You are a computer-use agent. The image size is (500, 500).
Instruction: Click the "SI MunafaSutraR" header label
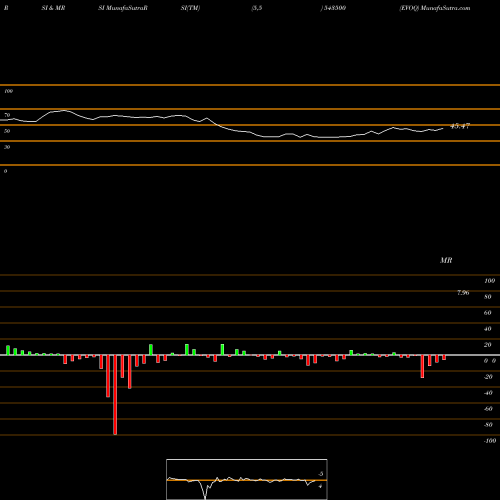point(123,8)
